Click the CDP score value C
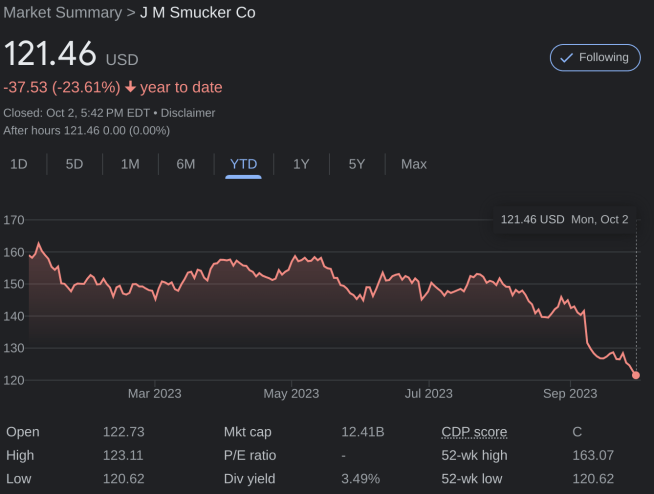Viewport: 654px width, 494px height. point(577,432)
